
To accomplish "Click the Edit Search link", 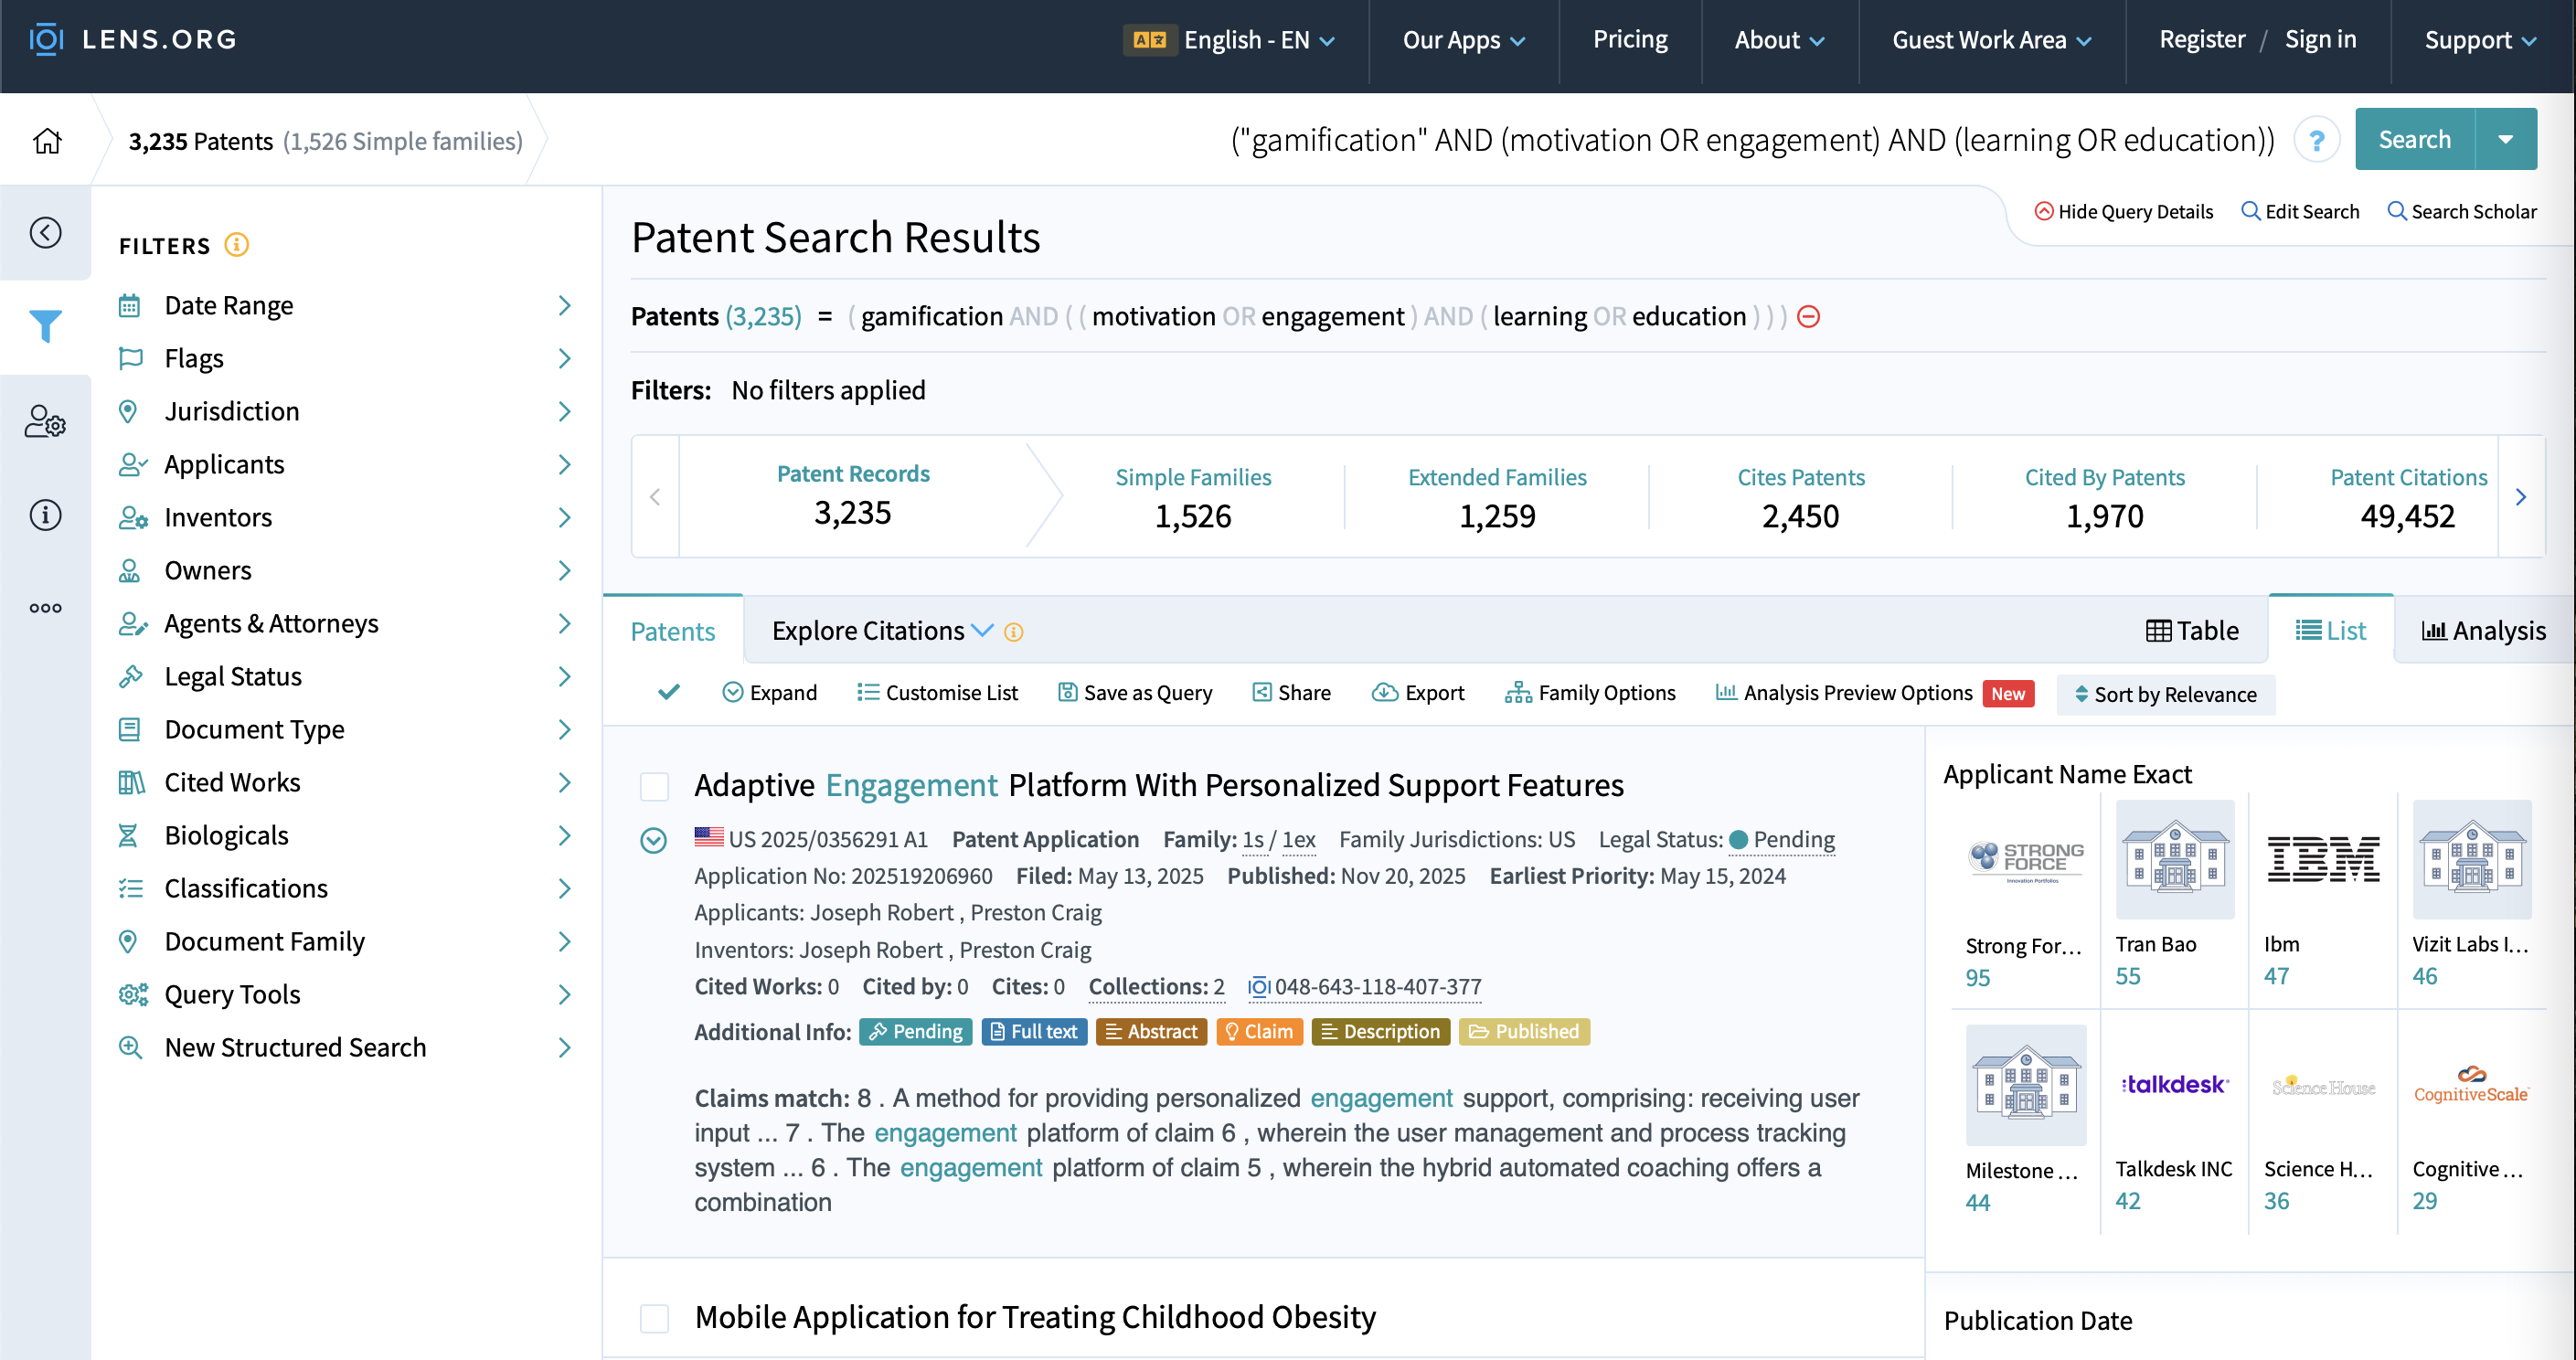I will coord(2300,212).
